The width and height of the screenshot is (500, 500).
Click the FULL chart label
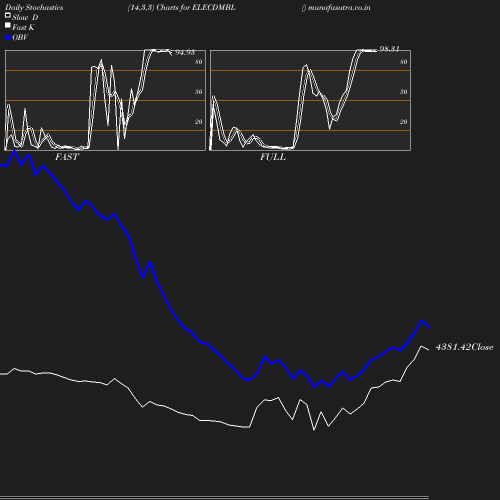point(273,157)
